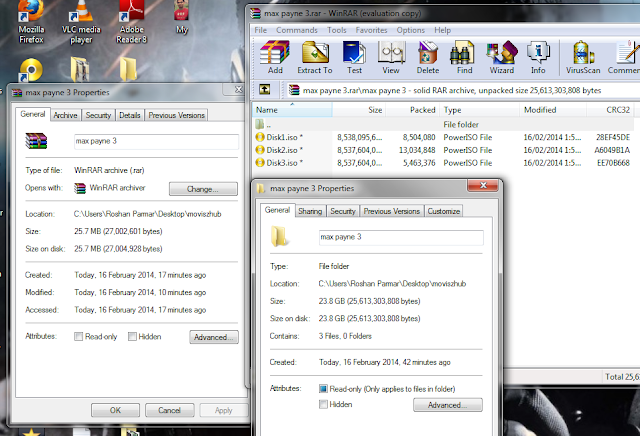Switch to Sharing tab in folder Properties
Viewport: 640px width, 436px height.
310,211
